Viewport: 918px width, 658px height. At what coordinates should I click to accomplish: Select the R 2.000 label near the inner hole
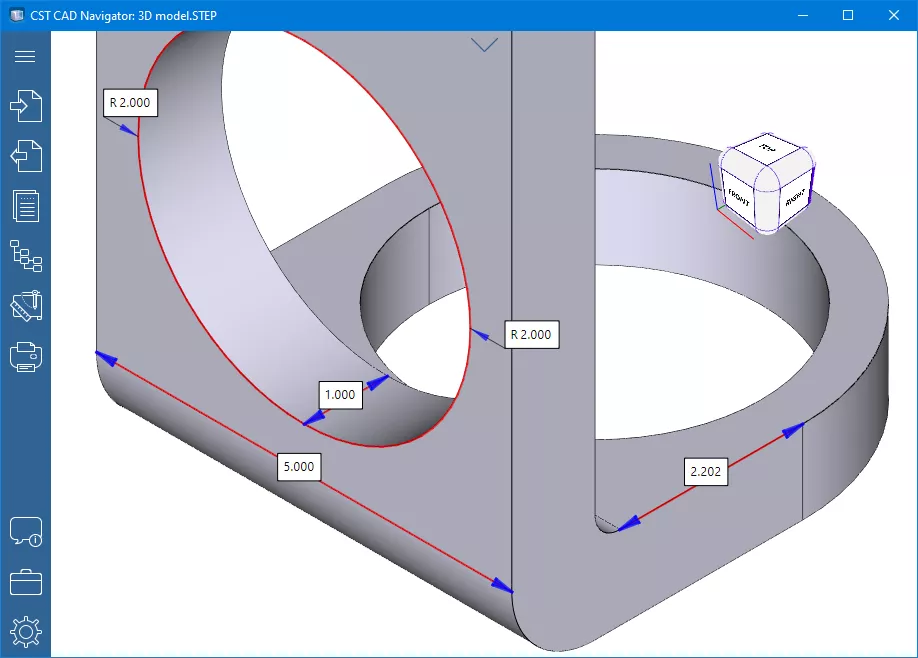coord(531,335)
